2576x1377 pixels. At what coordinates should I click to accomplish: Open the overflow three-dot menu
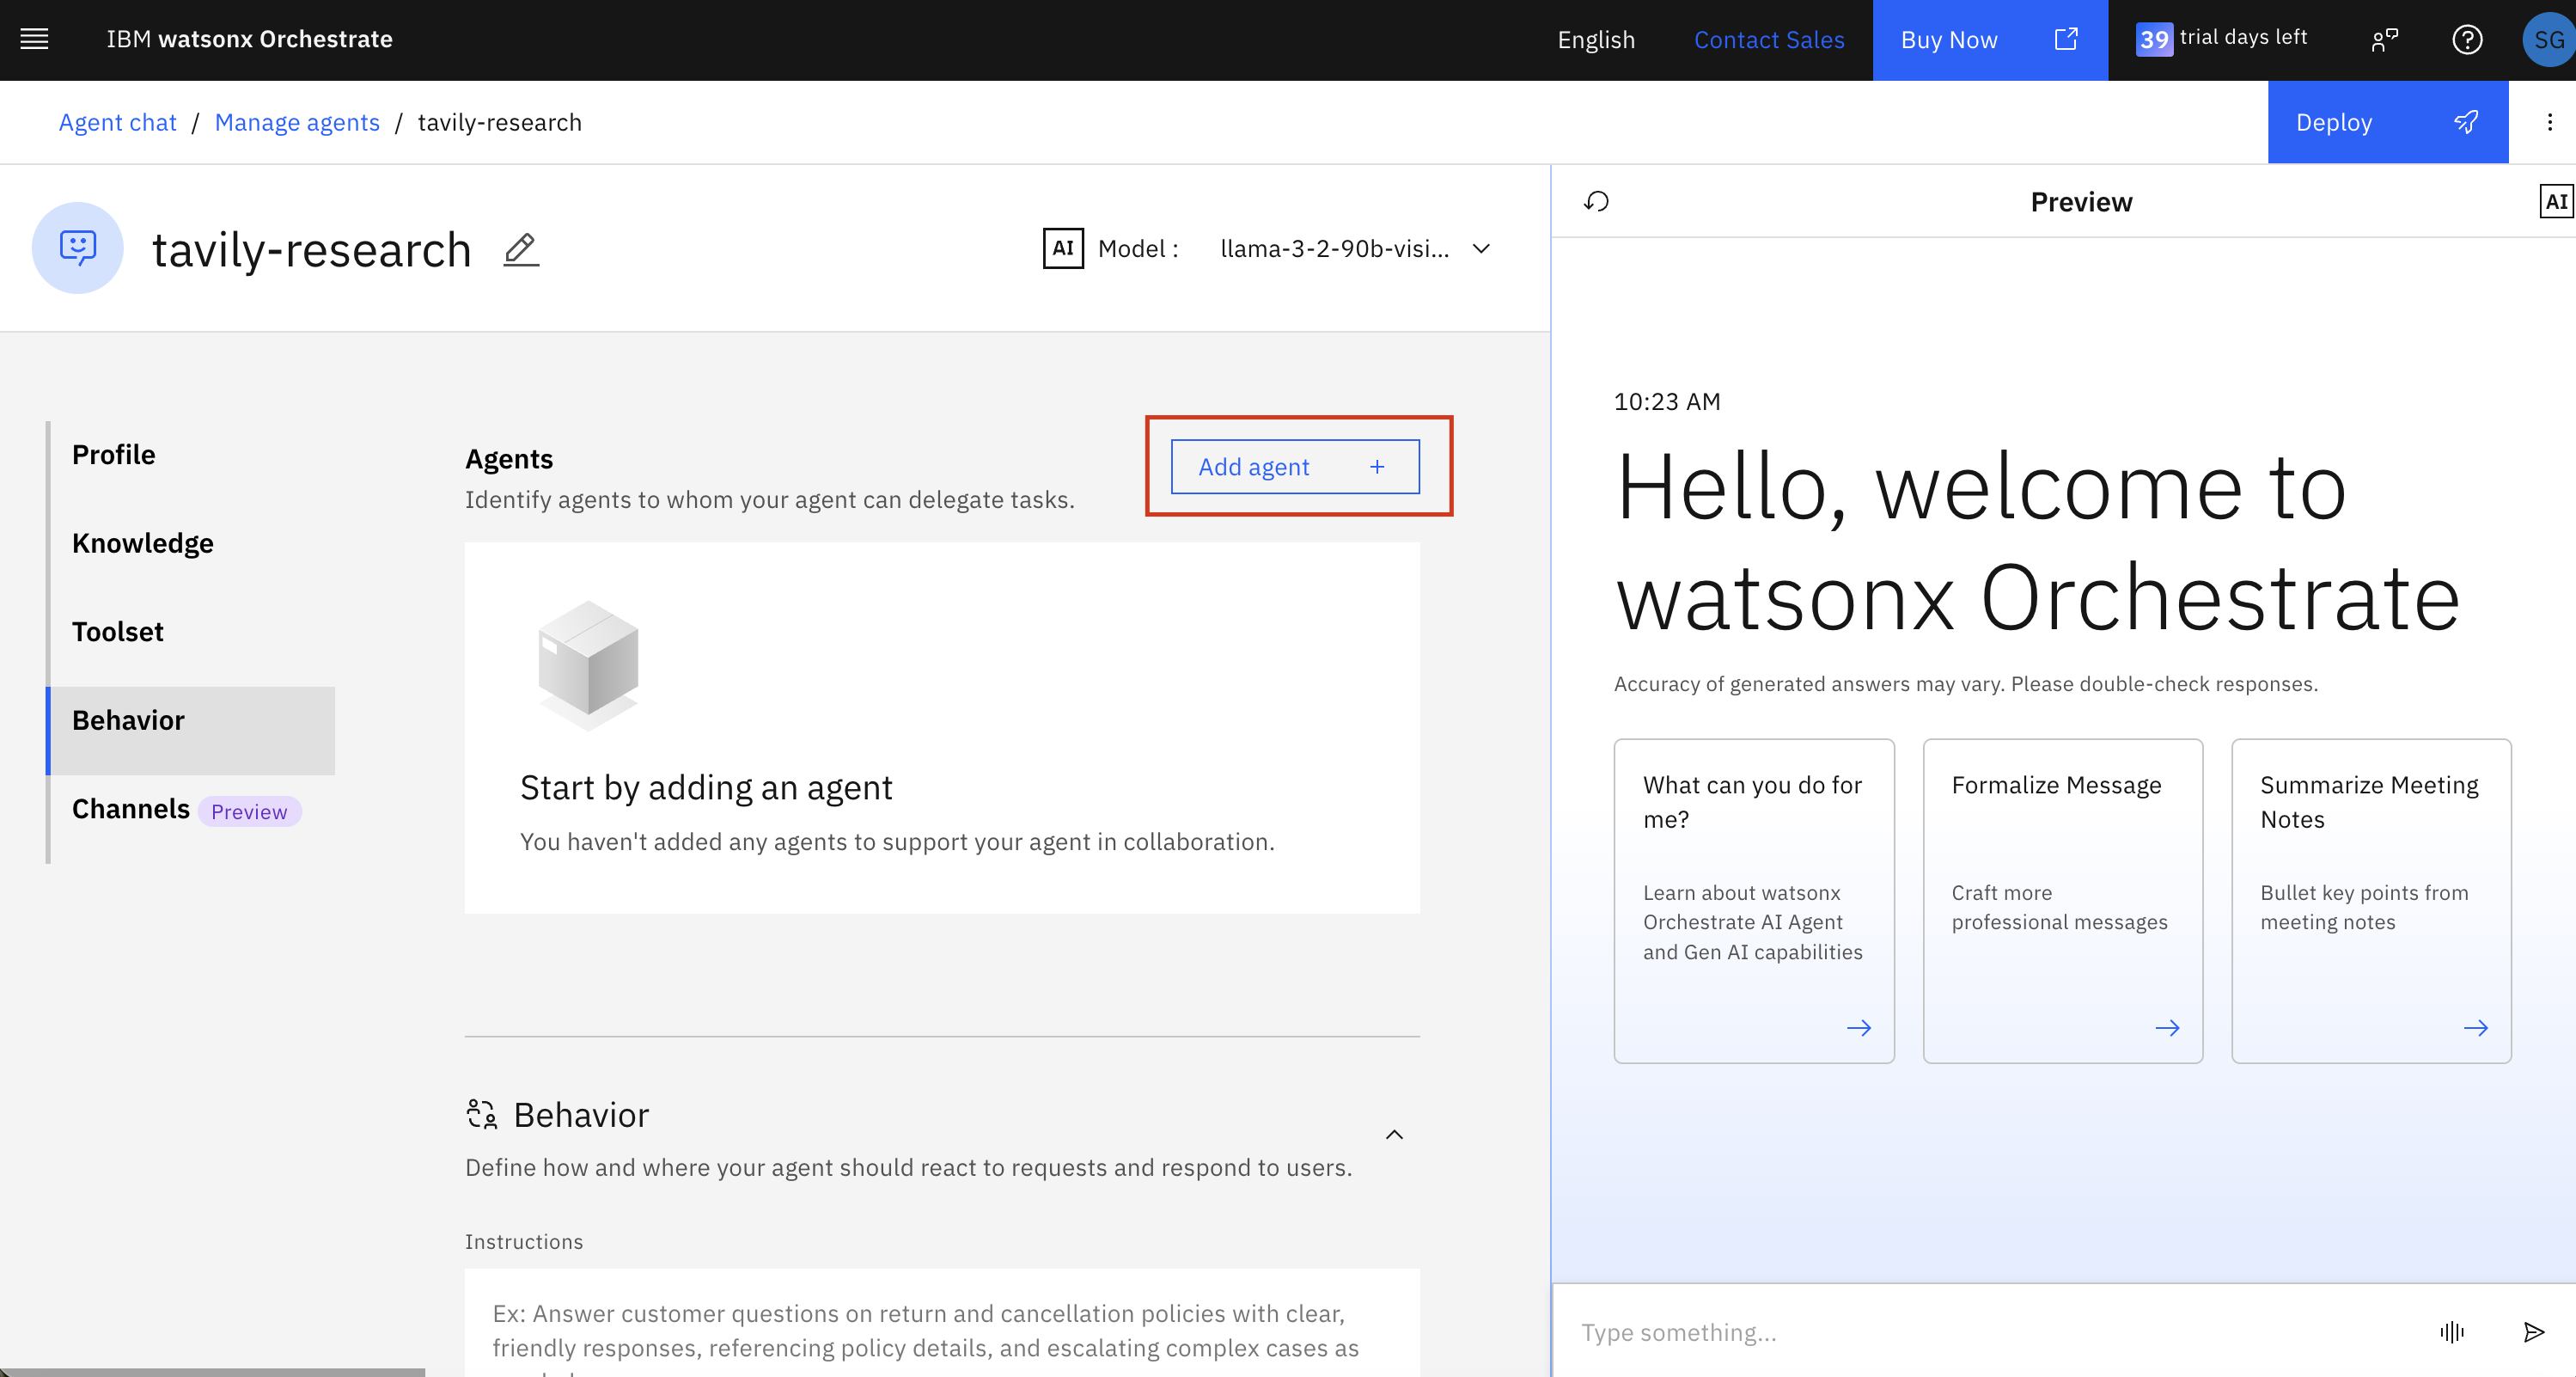pyautogui.click(x=2551, y=122)
